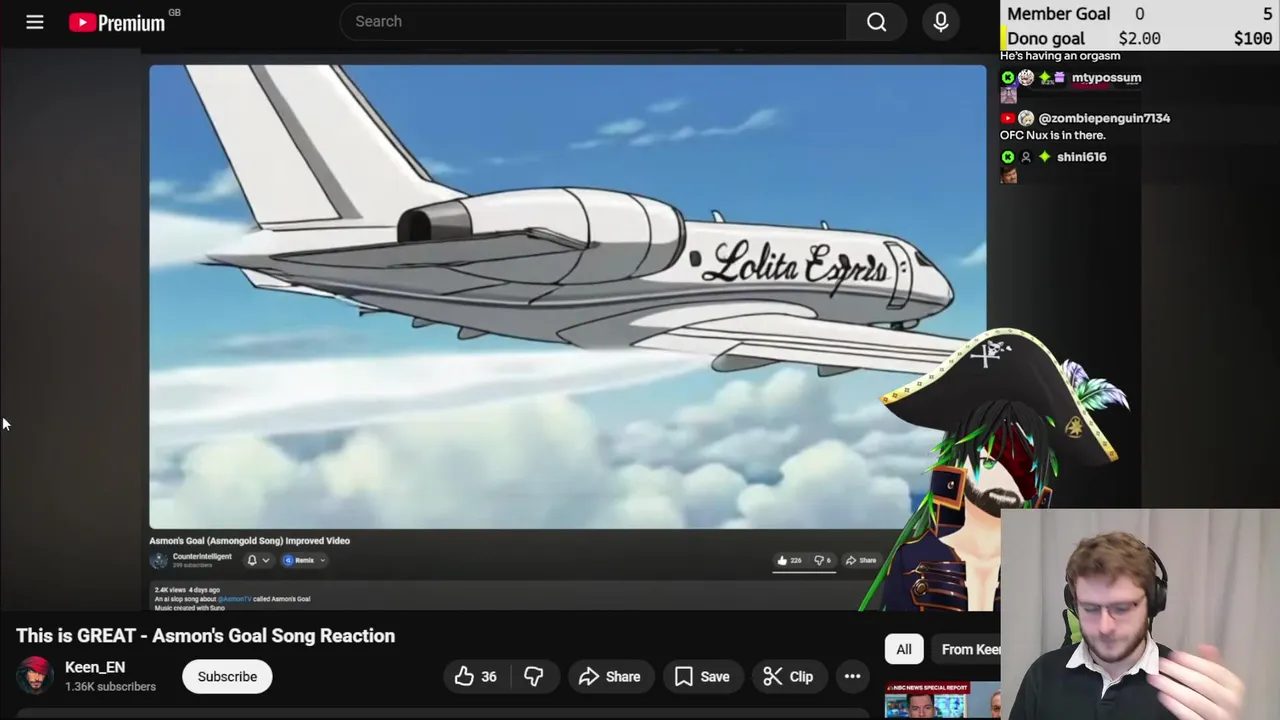Click the 1.36K subscribers text
The height and width of the screenshot is (720, 1280).
(110, 687)
